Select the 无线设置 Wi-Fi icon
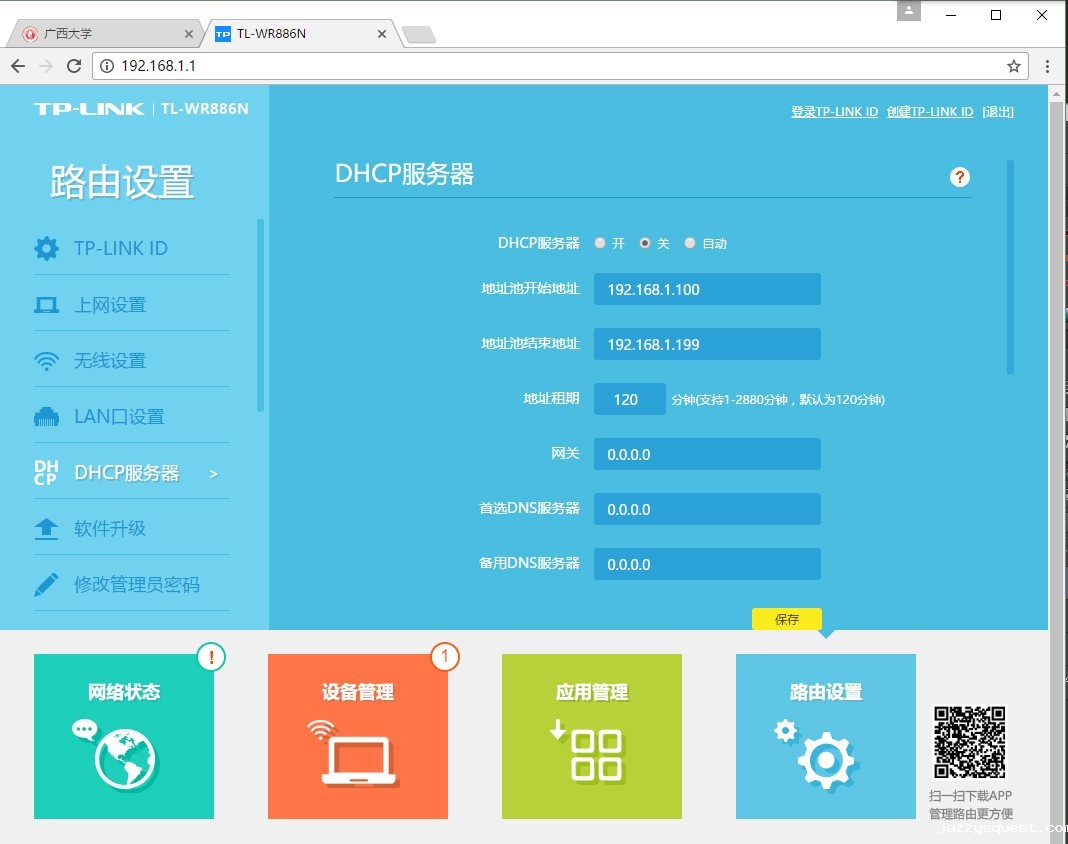Viewport: 1068px width, 844px height. coord(46,361)
